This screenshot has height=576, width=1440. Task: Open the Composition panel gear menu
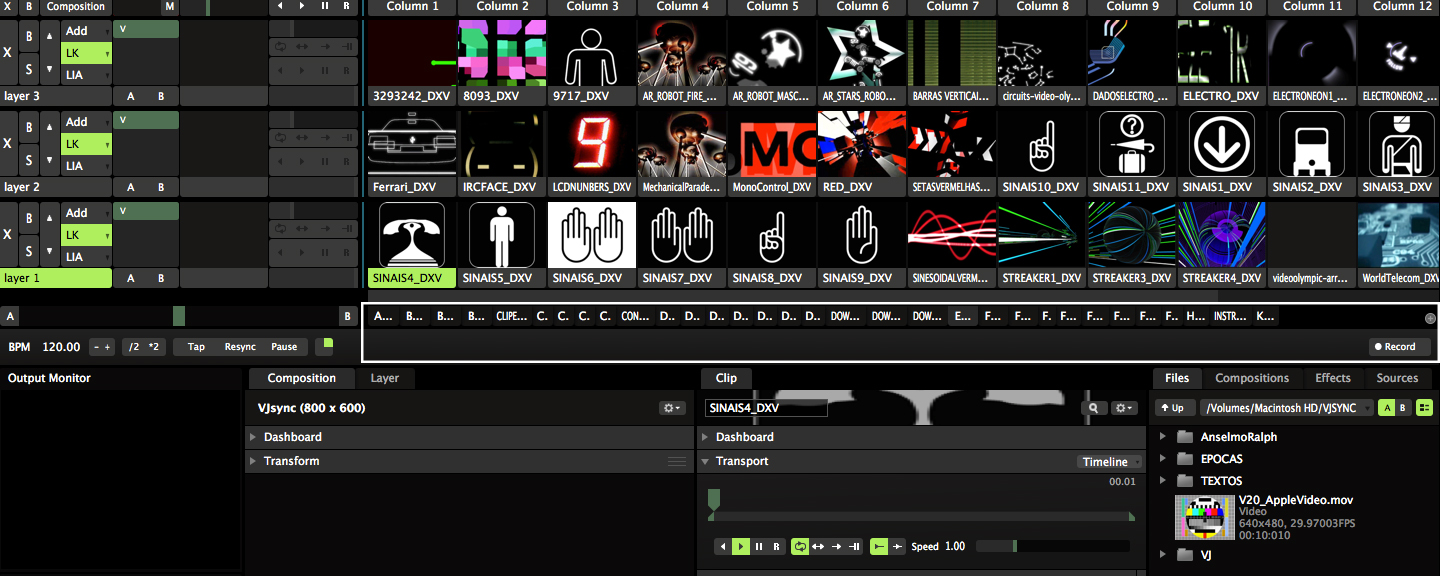click(x=672, y=408)
